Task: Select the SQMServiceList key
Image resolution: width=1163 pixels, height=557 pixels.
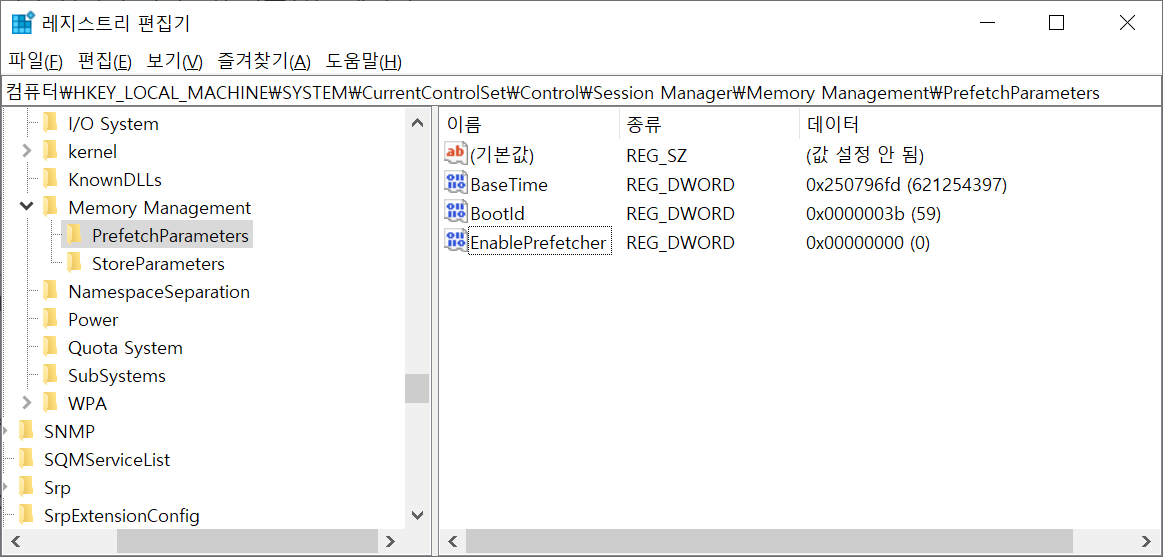Action: pyautogui.click(x=107, y=460)
